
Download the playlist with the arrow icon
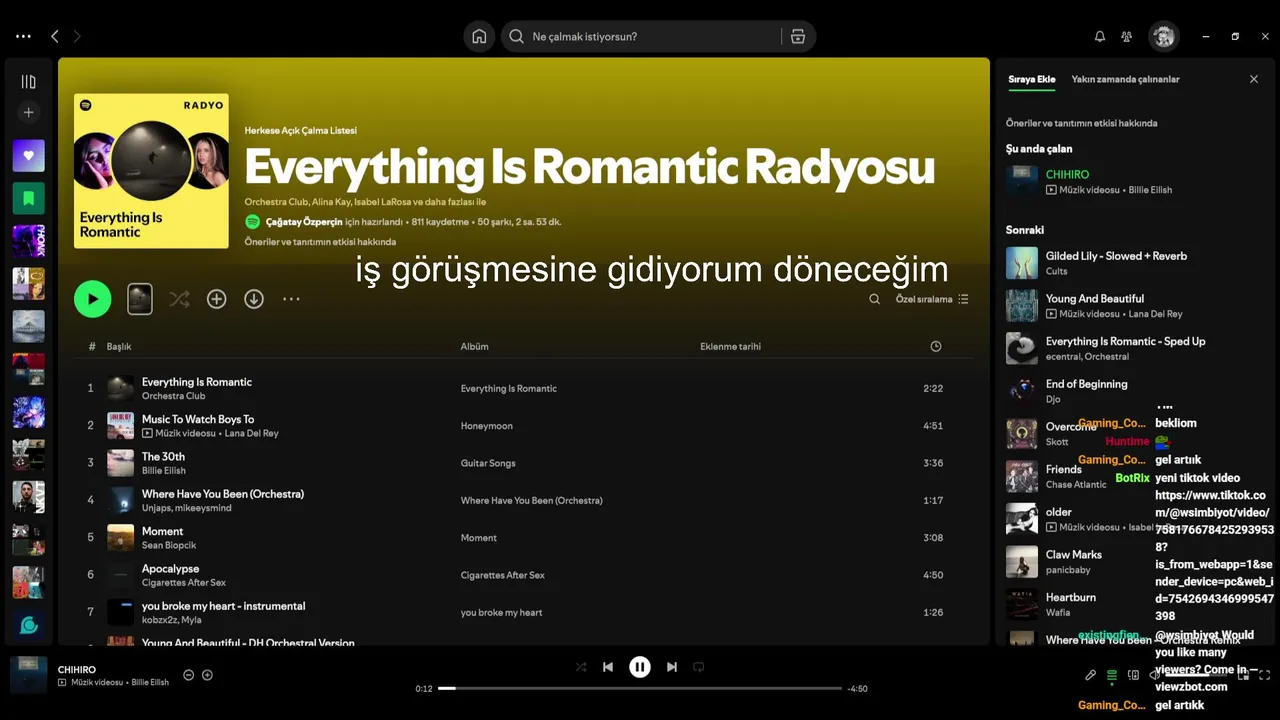pyautogui.click(x=254, y=299)
